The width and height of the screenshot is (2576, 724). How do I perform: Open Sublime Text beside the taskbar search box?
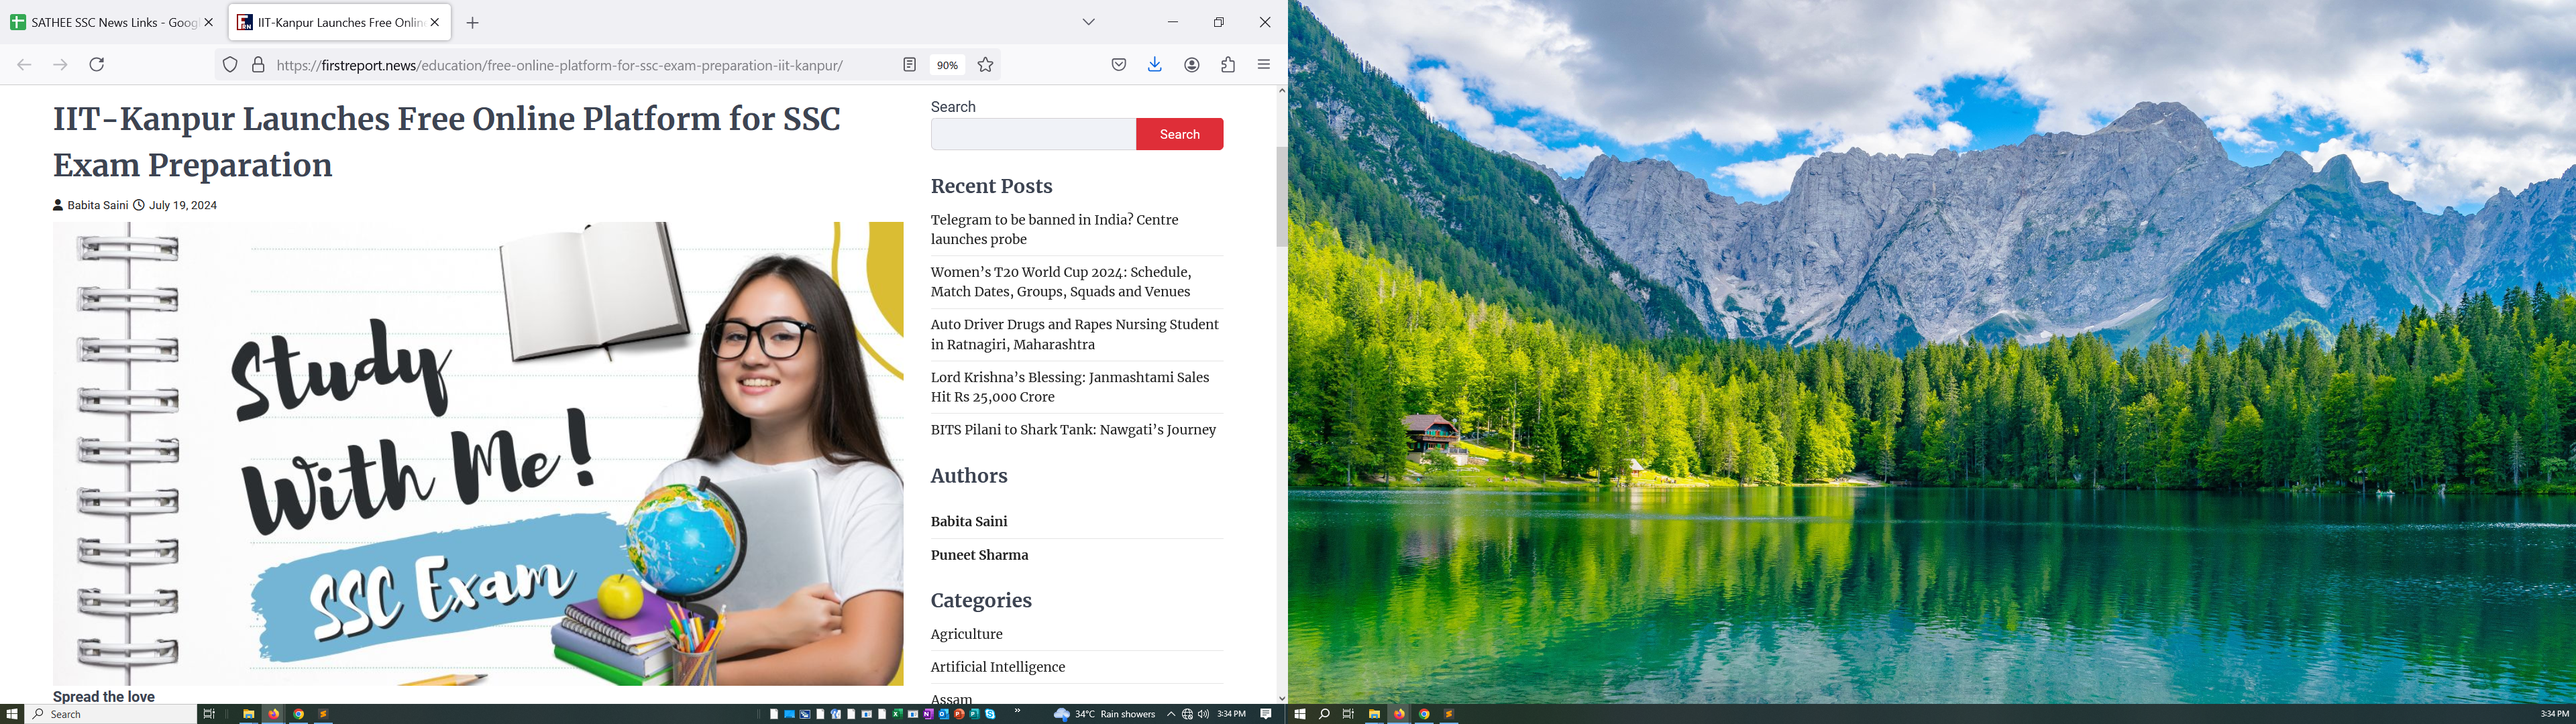(x=323, y=714)
